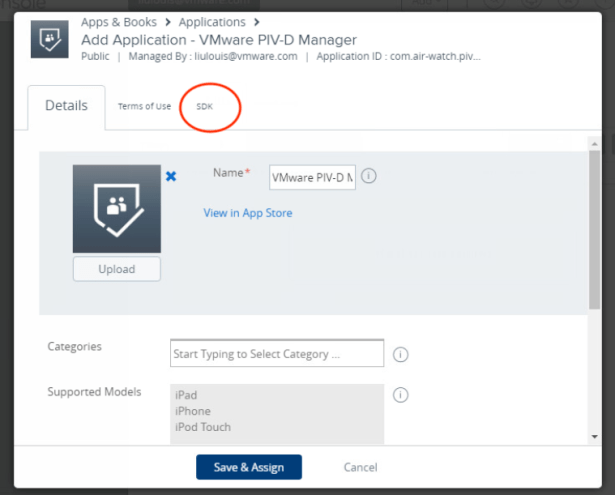Click the Public label in header
The width and height of the screenshot is (615, 495).
(x=95, y=56)
